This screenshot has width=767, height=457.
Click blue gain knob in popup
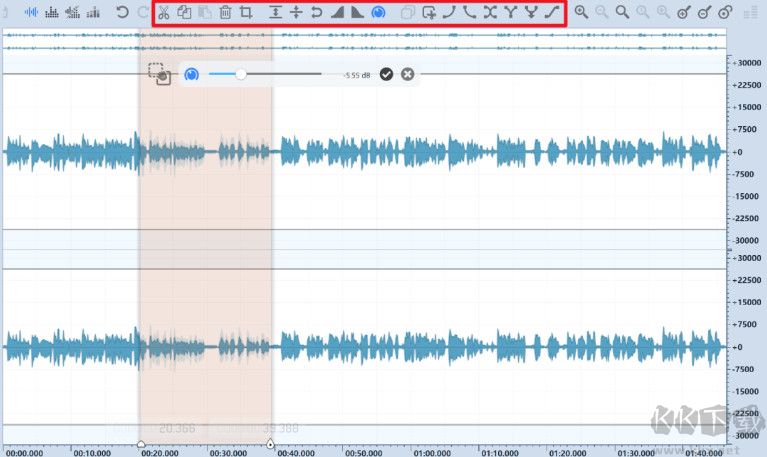click(x=191, y=74)
